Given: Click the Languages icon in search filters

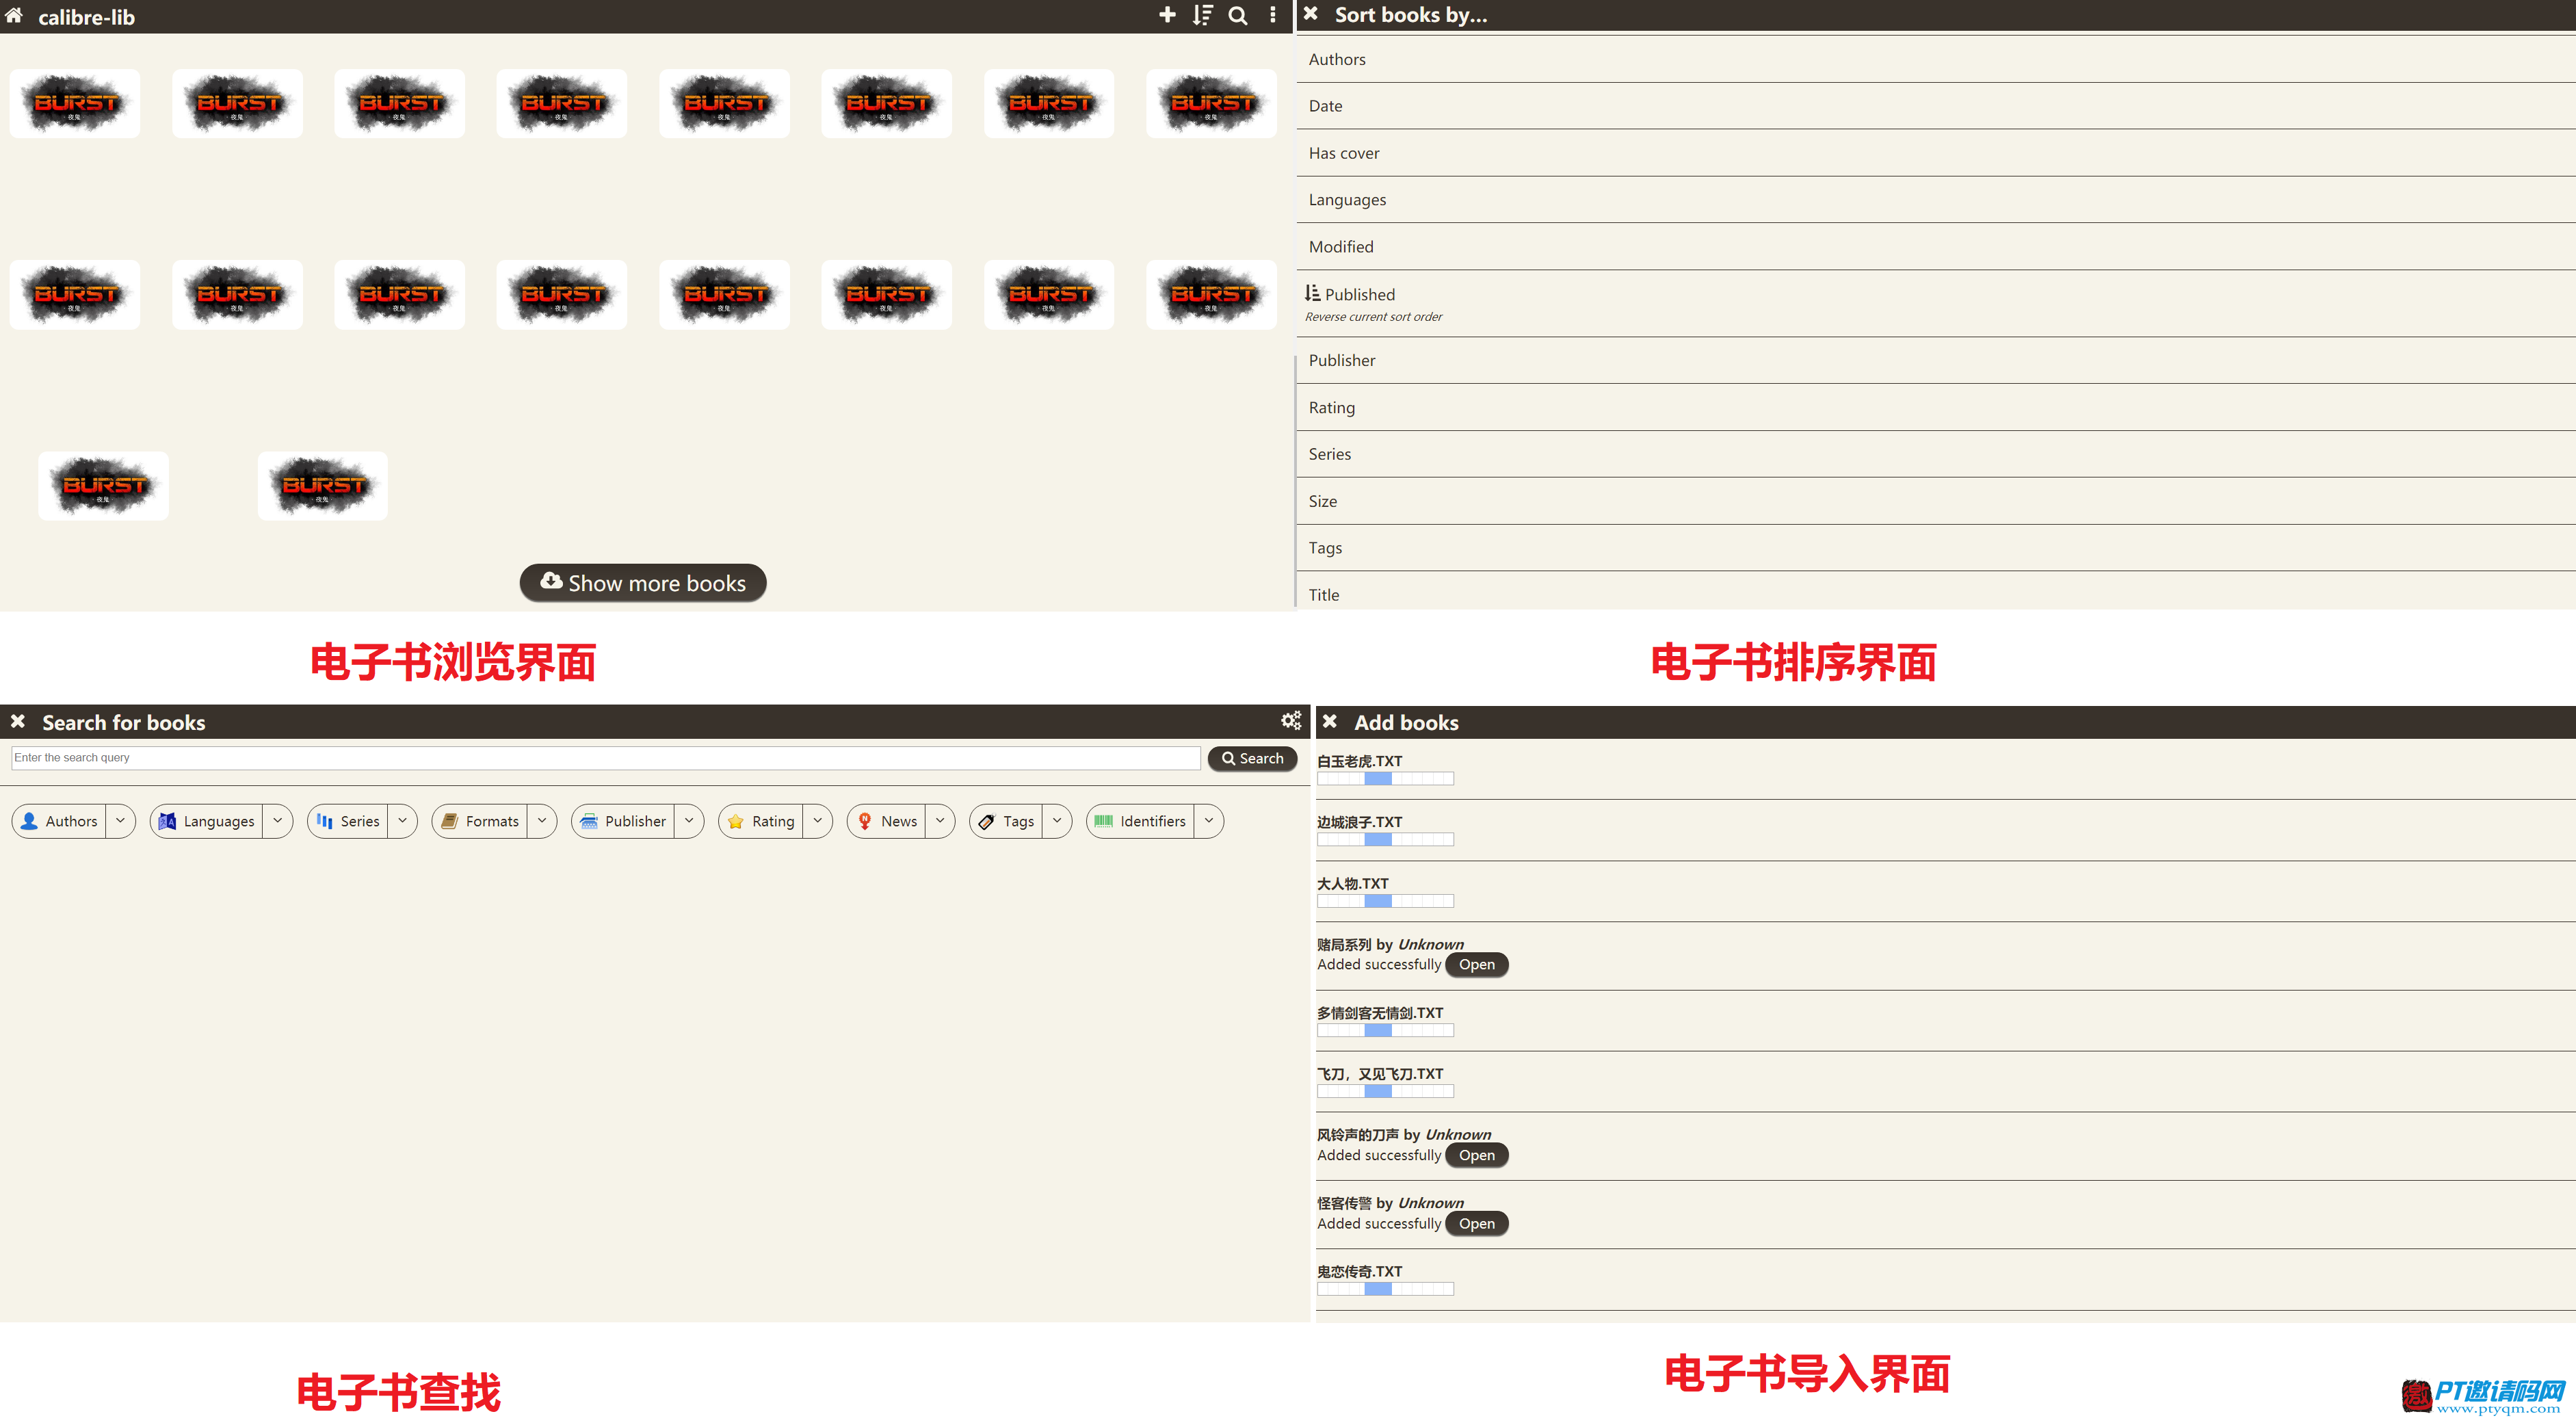Looking at the screenshot, I should (167, 821).
